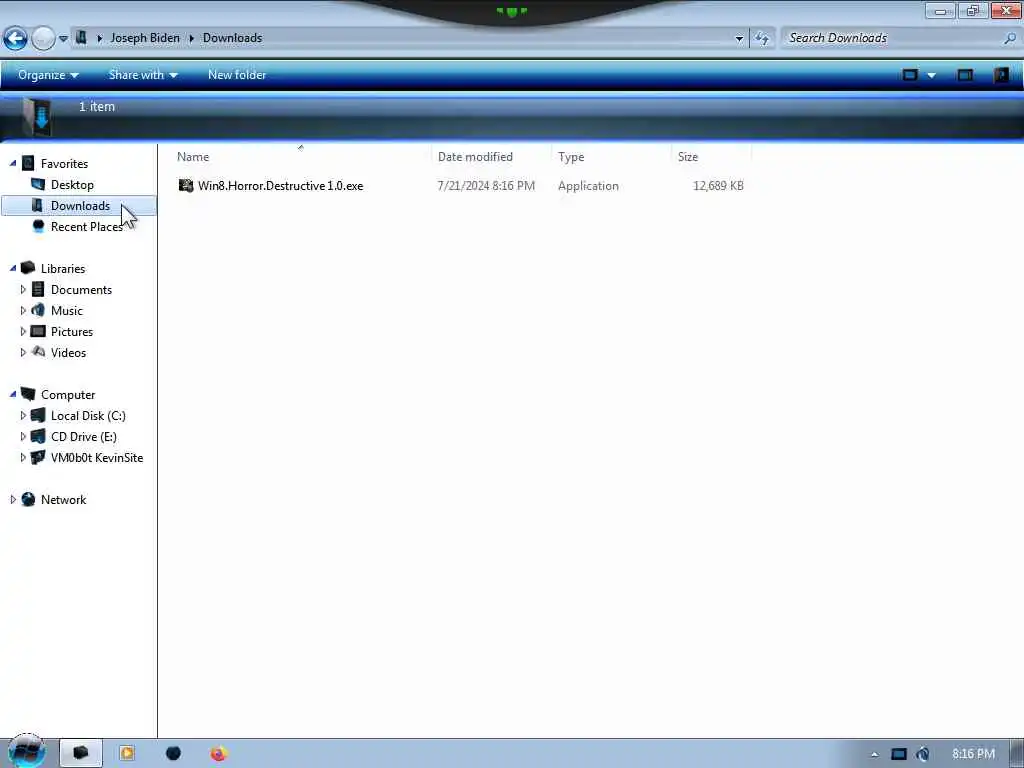Viewport: 1024px width, 768px height.
Task: Click the network tray icon
Action: [x=899, y=754]
